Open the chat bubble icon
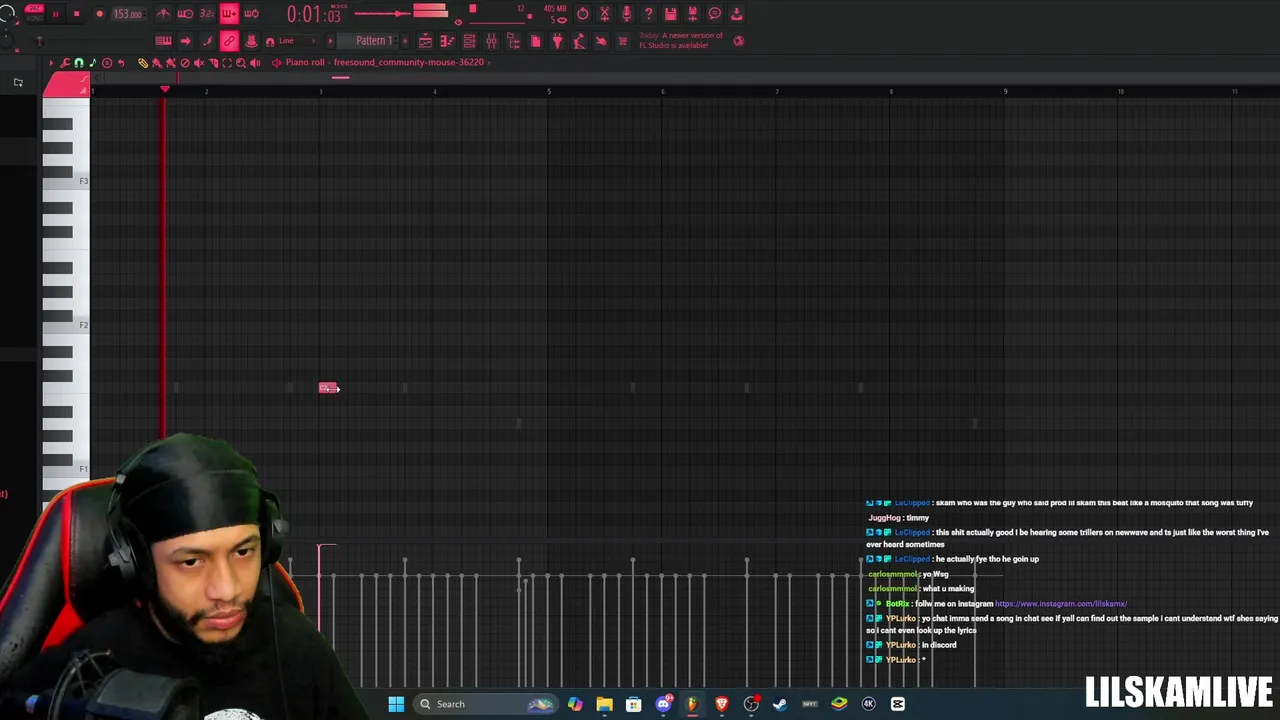Image resolution: width=1280 pixels, height=720 pixels. click(714, 14)
